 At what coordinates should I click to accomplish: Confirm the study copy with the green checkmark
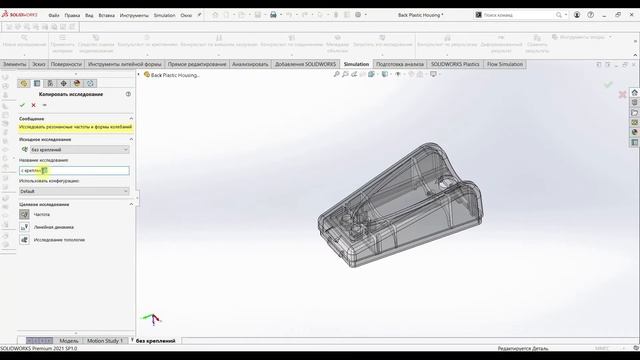(22, 105)
